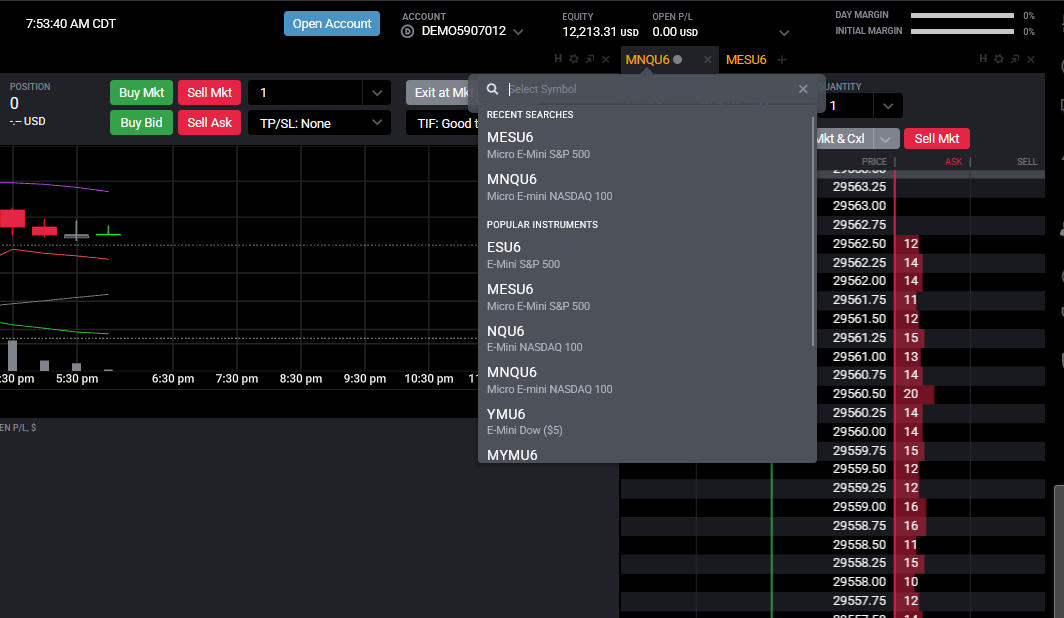Click the Select Symbol search field
1064x618 pixels.
(x=650, y=89)
